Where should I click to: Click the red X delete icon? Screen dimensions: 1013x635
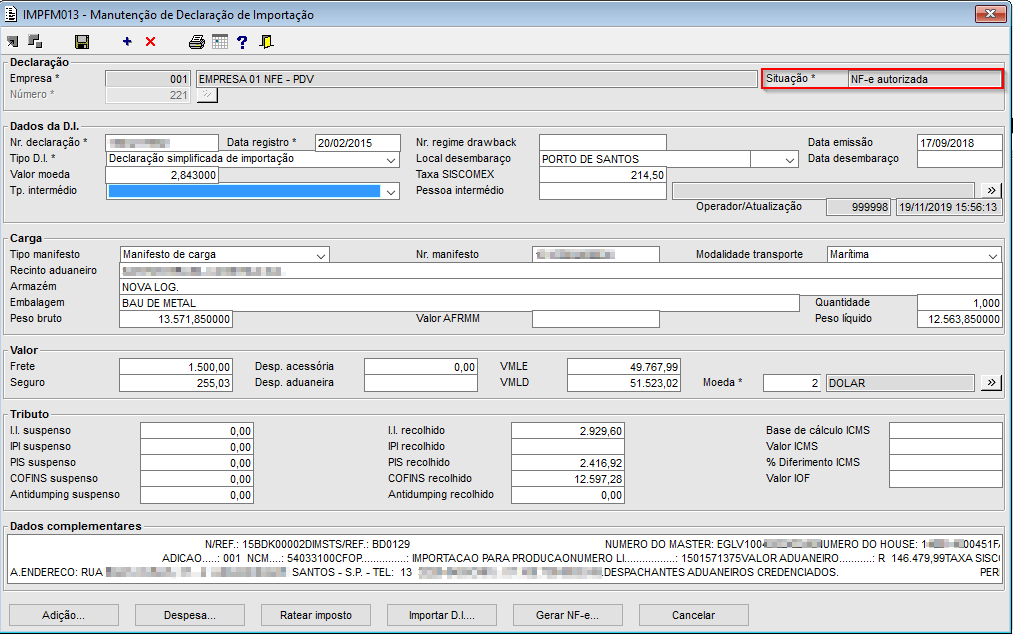(151, 42)
